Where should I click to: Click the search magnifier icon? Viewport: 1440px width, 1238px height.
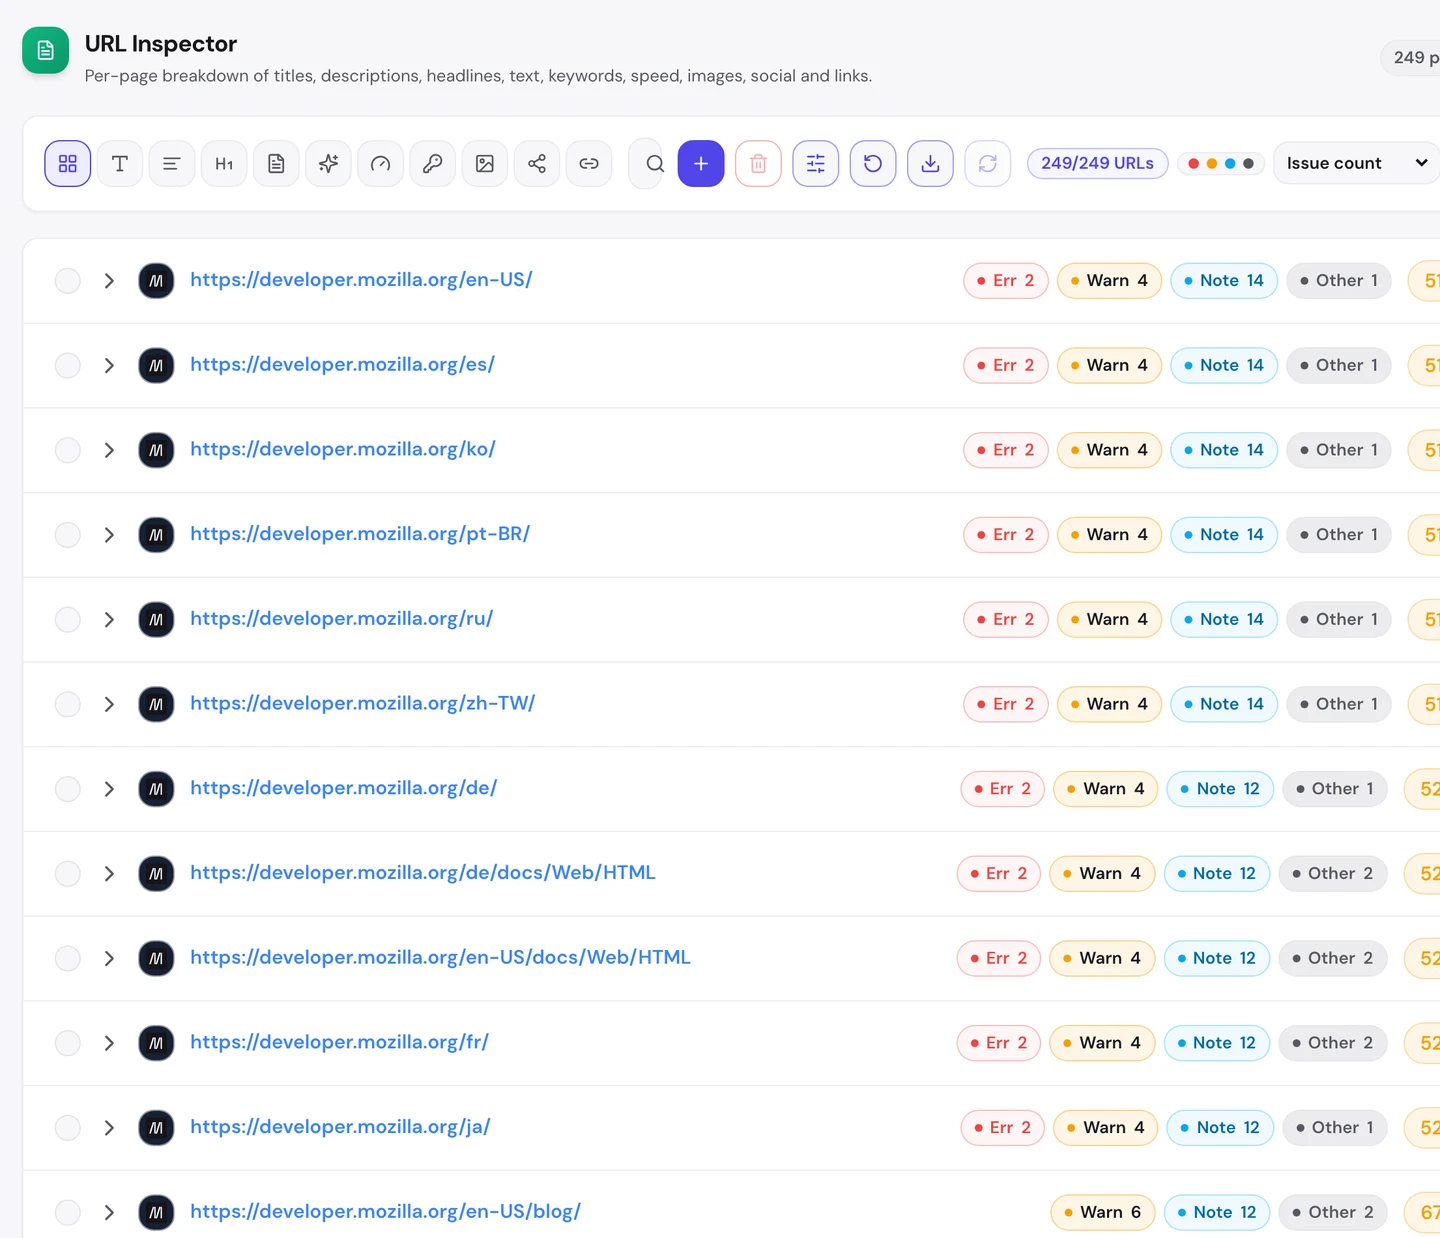[654, 163]
